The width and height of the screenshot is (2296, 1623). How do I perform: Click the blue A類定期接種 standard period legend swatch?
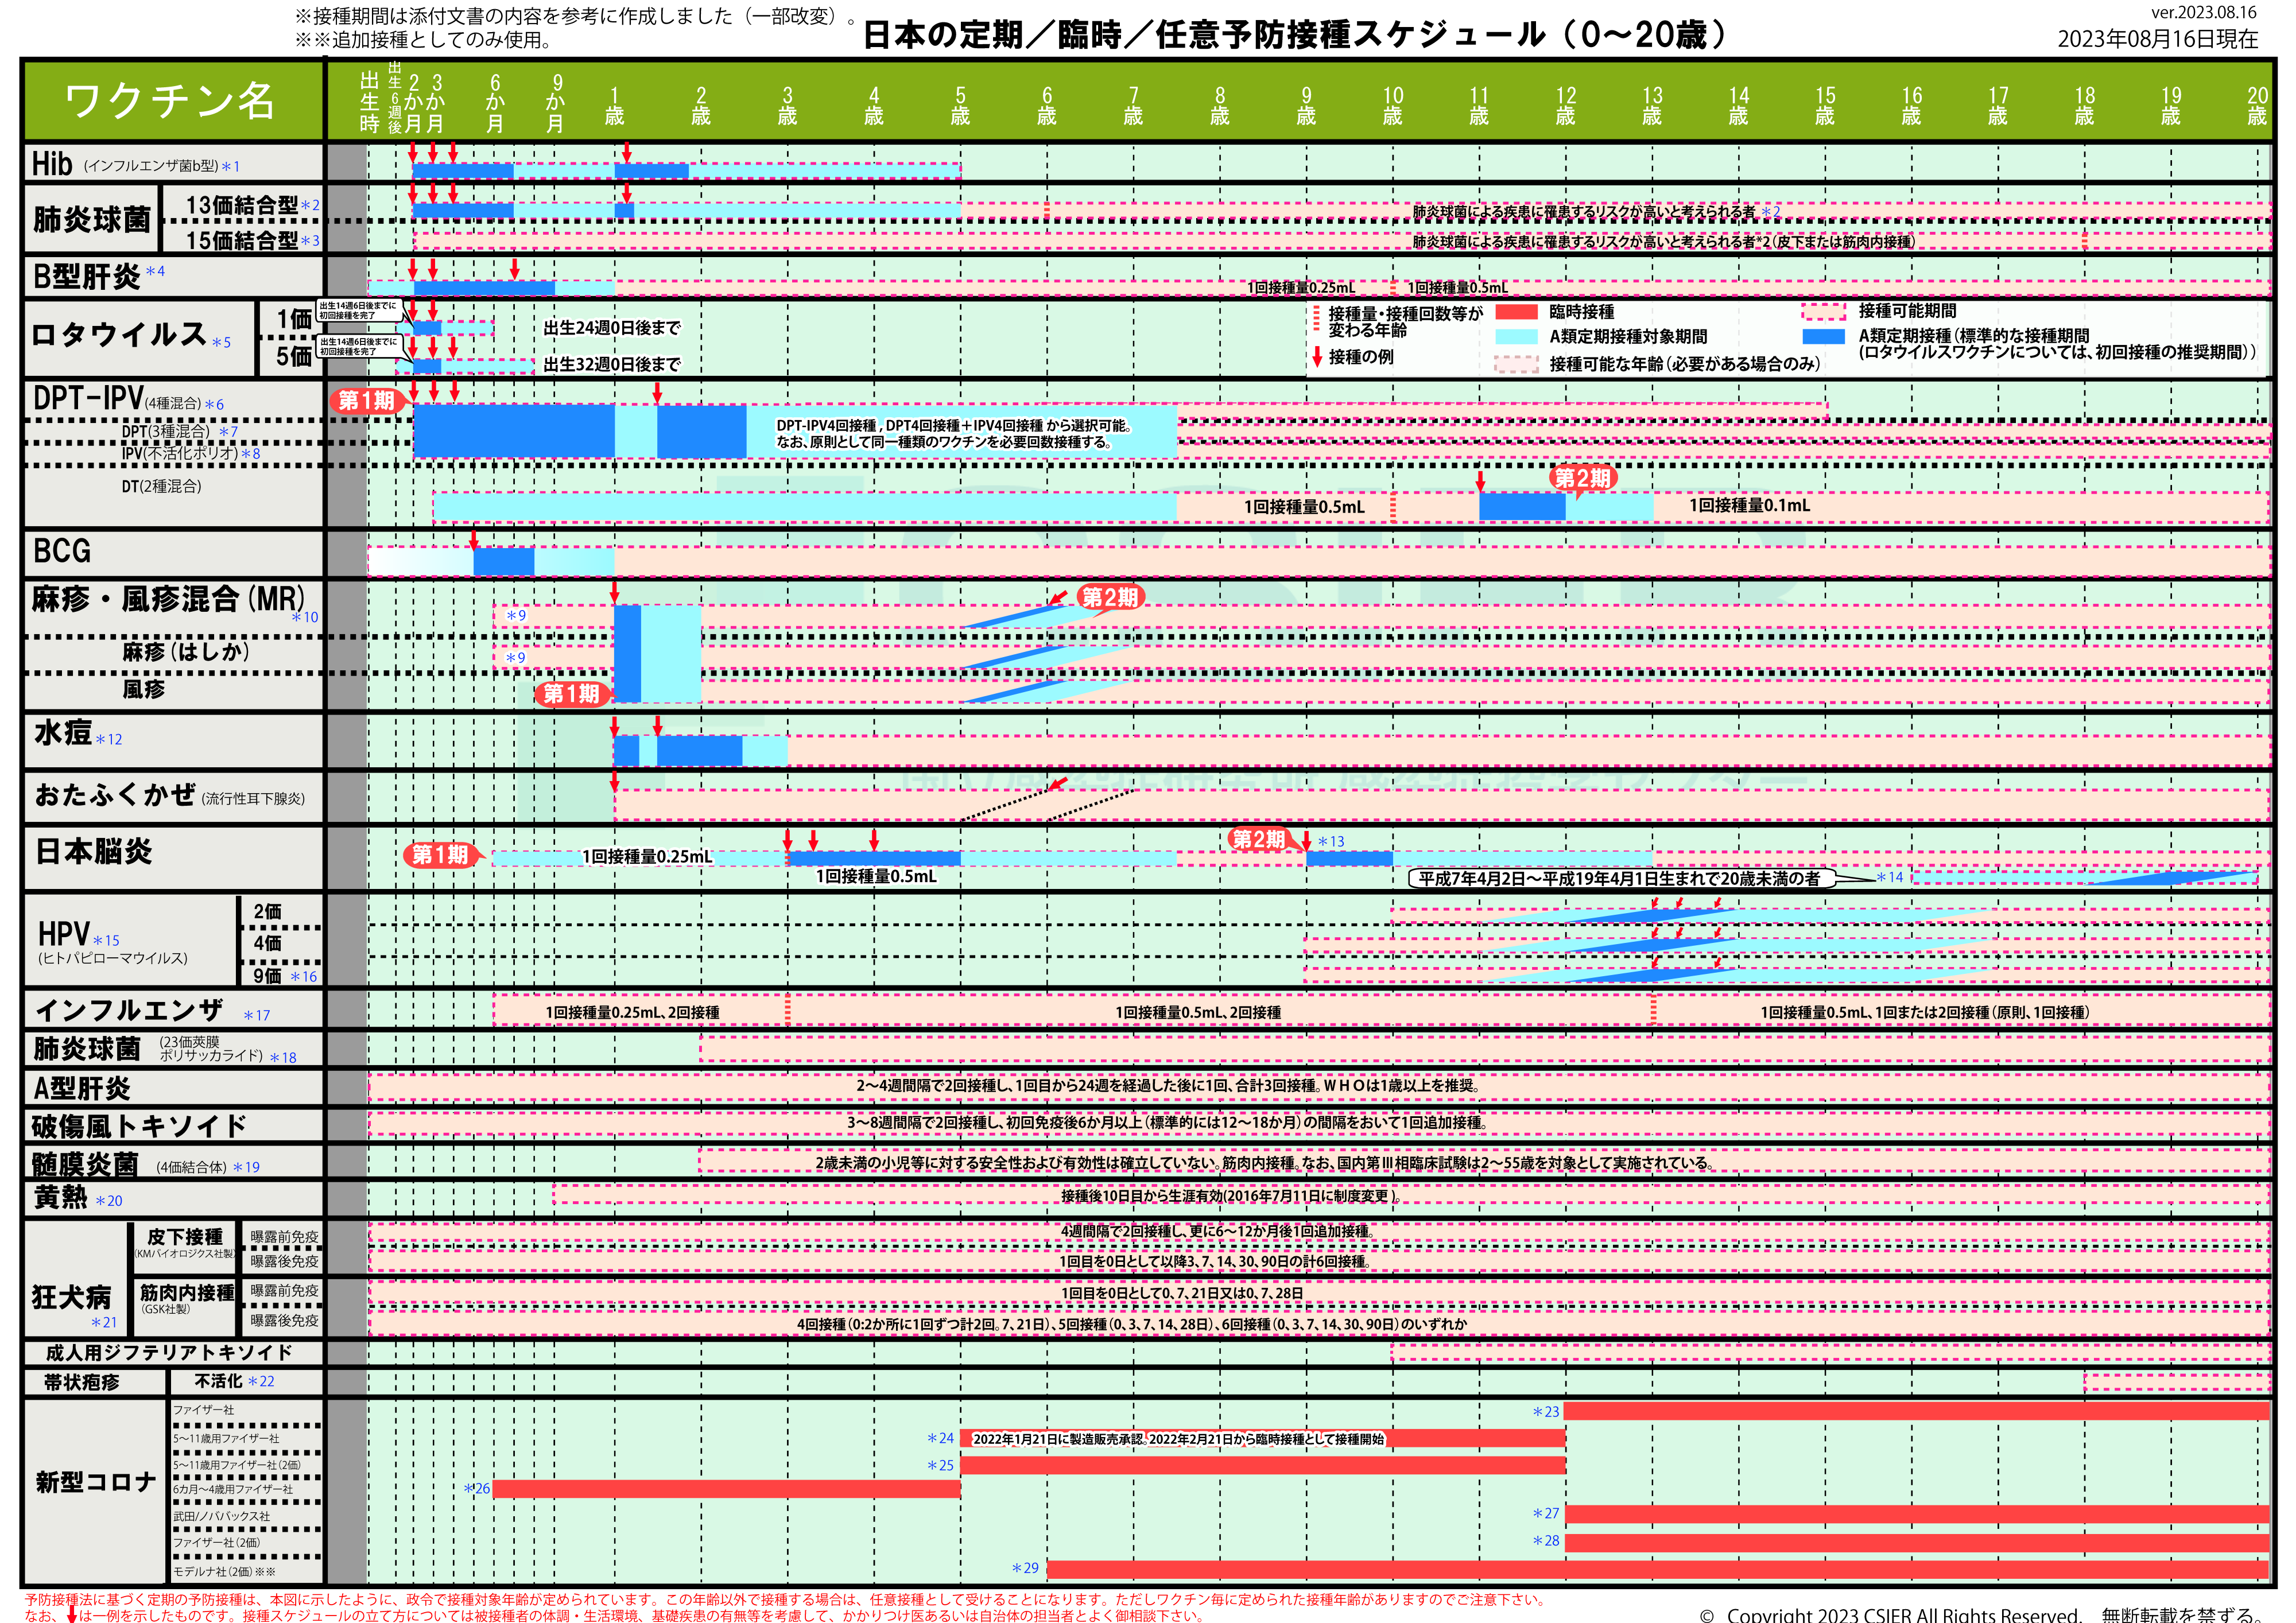click(1824, 337)
